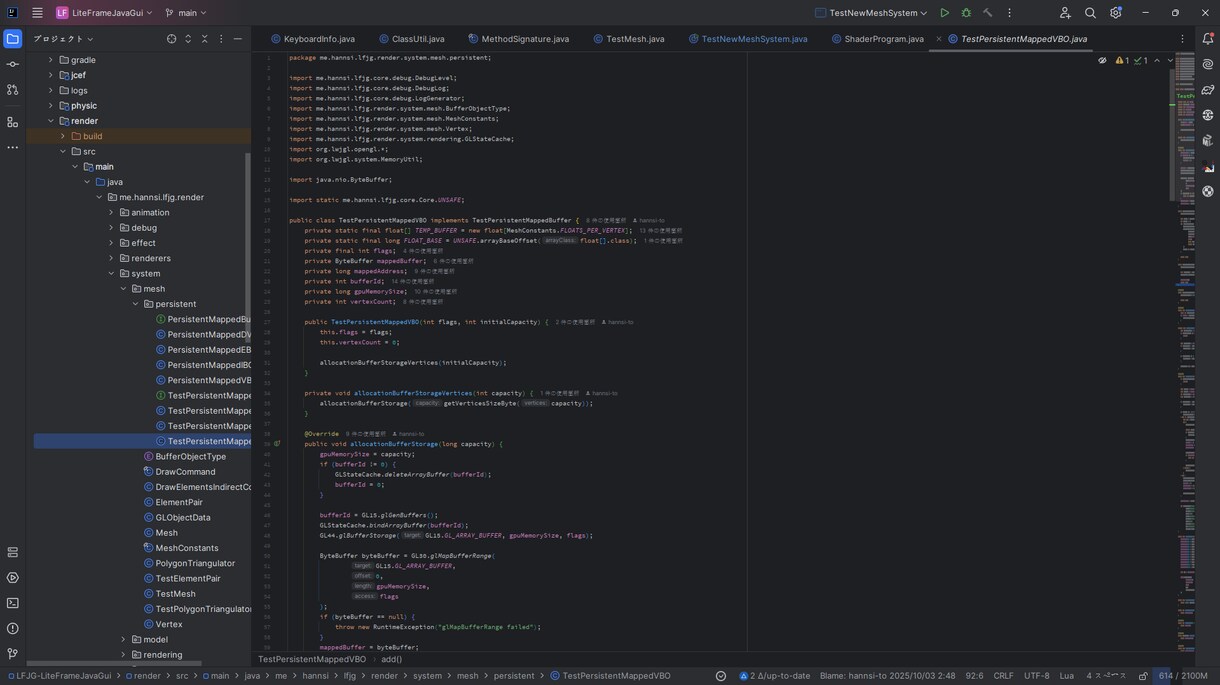The height and width of the screenshot is (685, 1220).
Task: Switch to KeyboardInfo.java tab
Action: click(312, 39)
